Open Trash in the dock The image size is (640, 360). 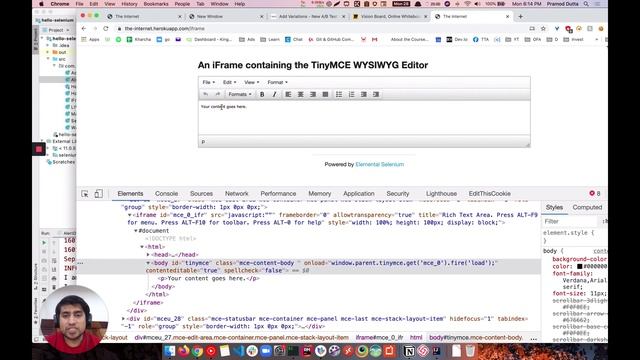coord(470,351)
